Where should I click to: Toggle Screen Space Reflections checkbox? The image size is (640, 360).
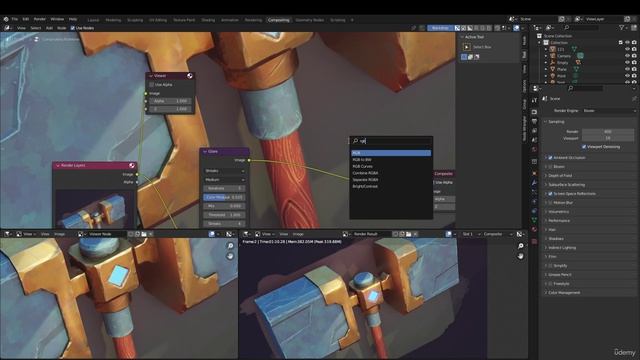(x=550, y=193)
